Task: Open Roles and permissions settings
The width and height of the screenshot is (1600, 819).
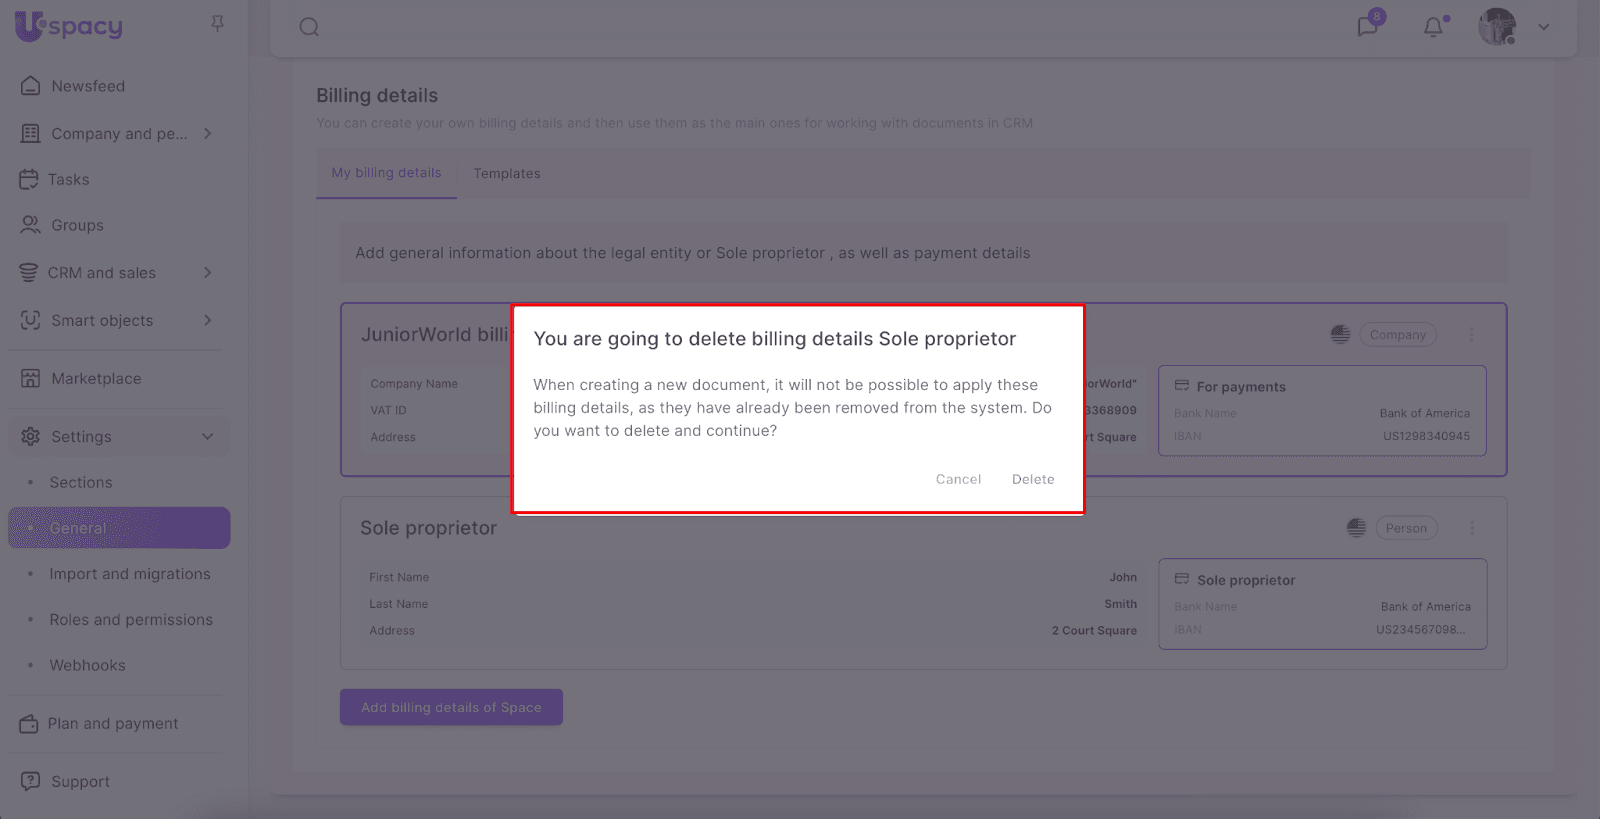Action: (x=131, y=620)
